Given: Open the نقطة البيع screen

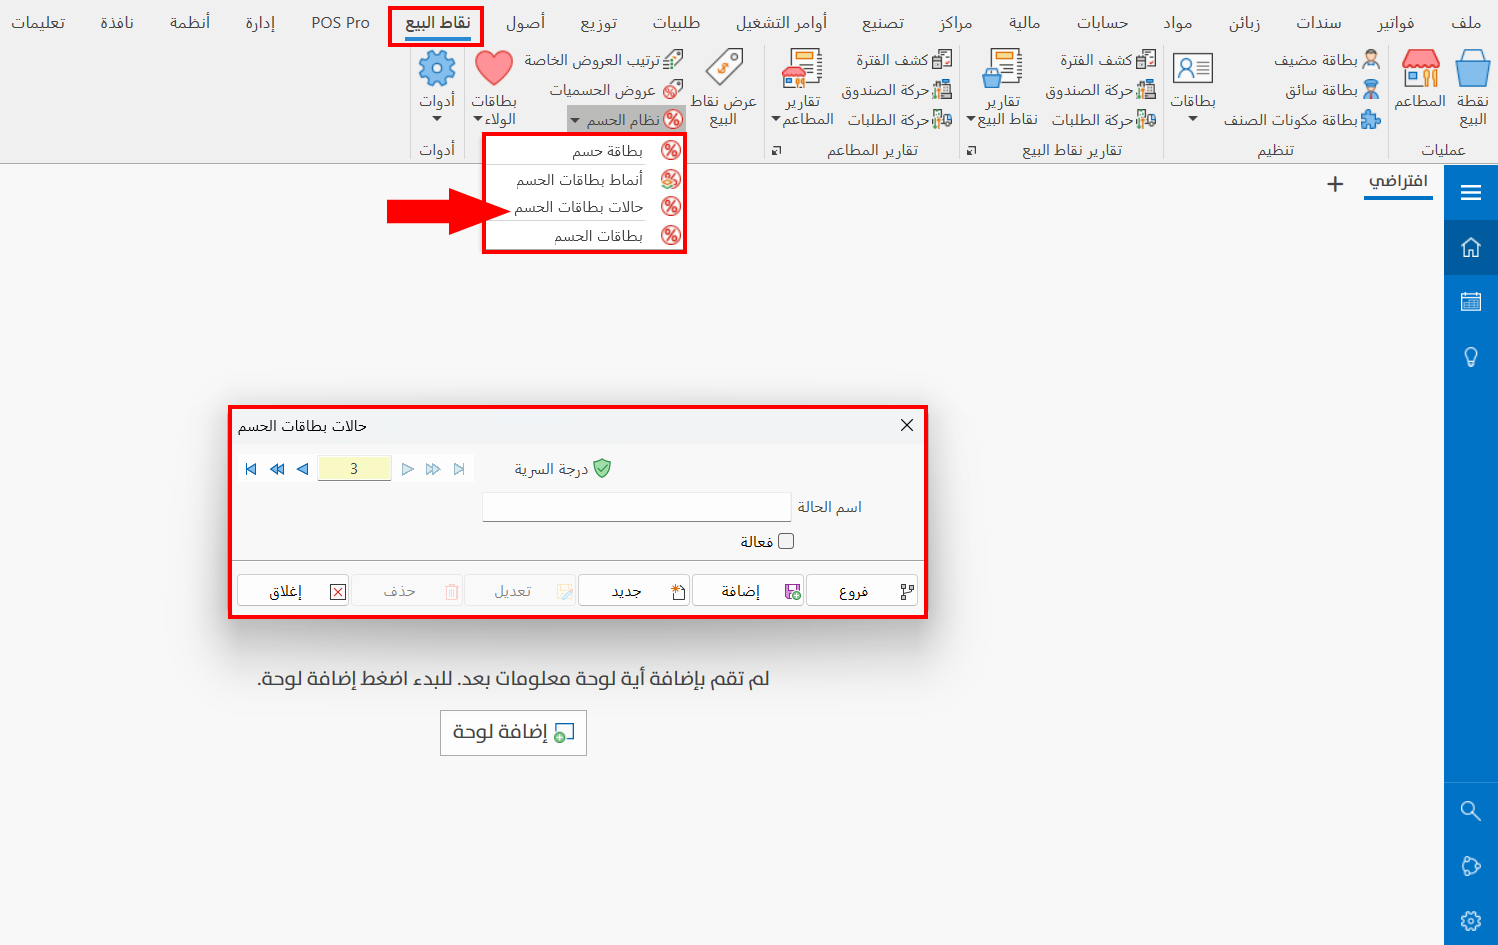Looking at the screenshot, I should click(x=1471, y=85).
